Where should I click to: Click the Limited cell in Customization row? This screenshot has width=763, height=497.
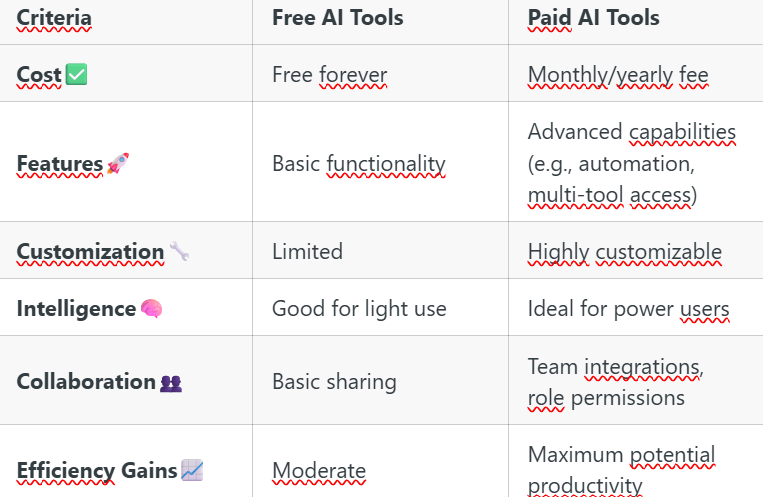[308, 252]
